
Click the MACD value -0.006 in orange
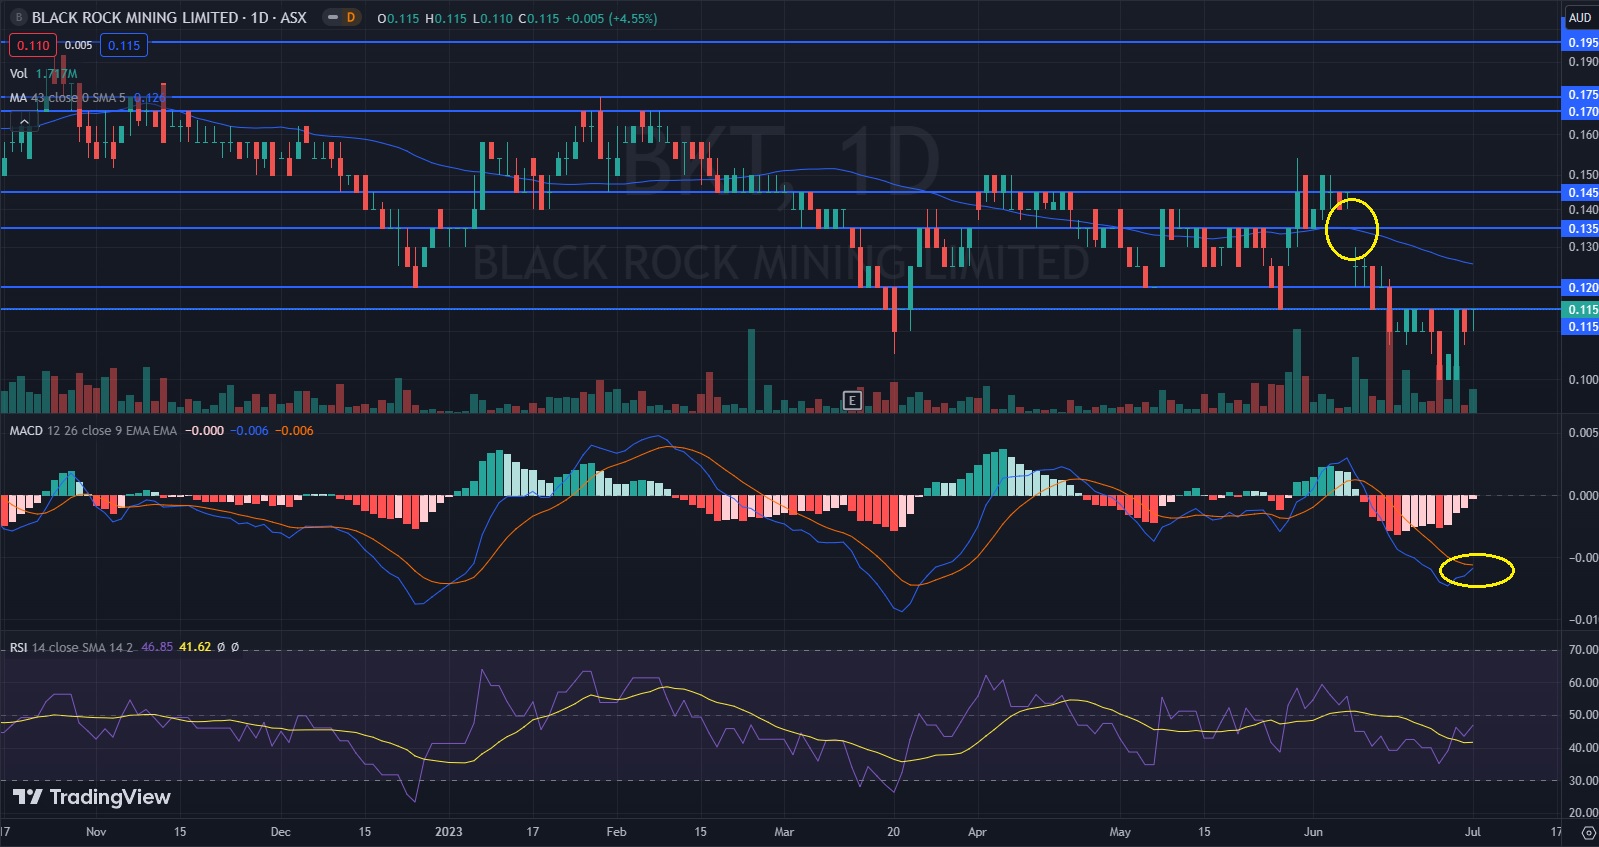[x=294, y=431]
